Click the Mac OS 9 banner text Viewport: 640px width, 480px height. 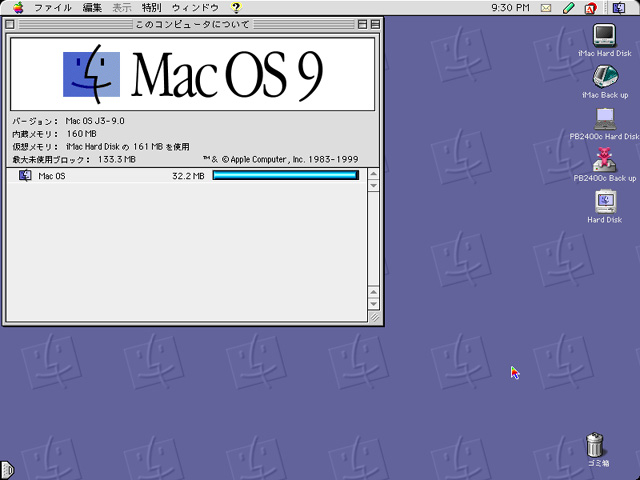click(x=227, y=75)
